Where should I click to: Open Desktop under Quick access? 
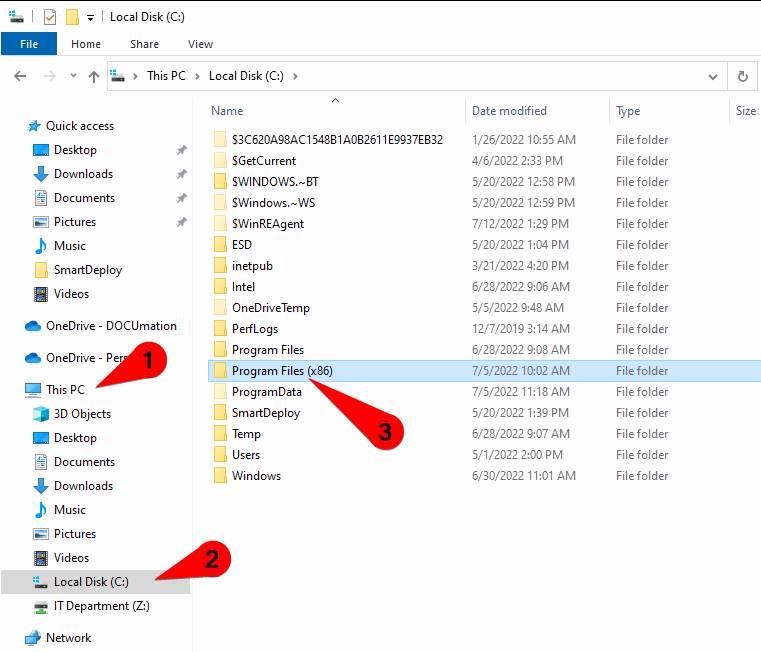pyautogui.click(x=75, y=150)
